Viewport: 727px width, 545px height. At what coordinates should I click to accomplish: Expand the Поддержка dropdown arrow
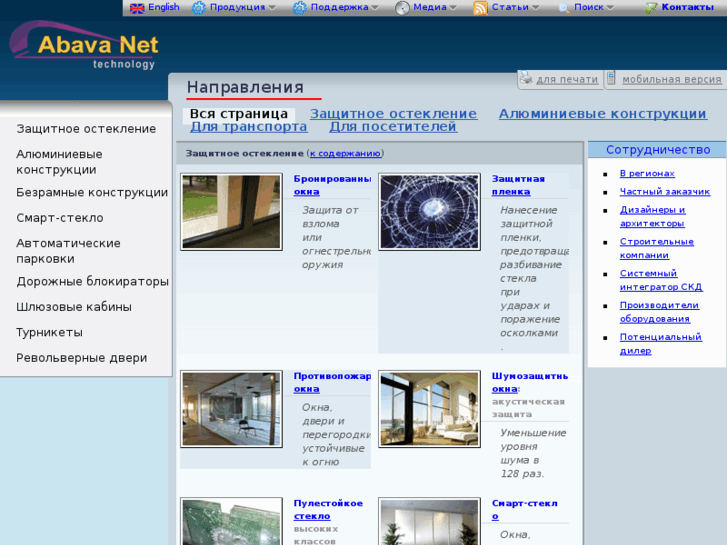pos(375,7)
